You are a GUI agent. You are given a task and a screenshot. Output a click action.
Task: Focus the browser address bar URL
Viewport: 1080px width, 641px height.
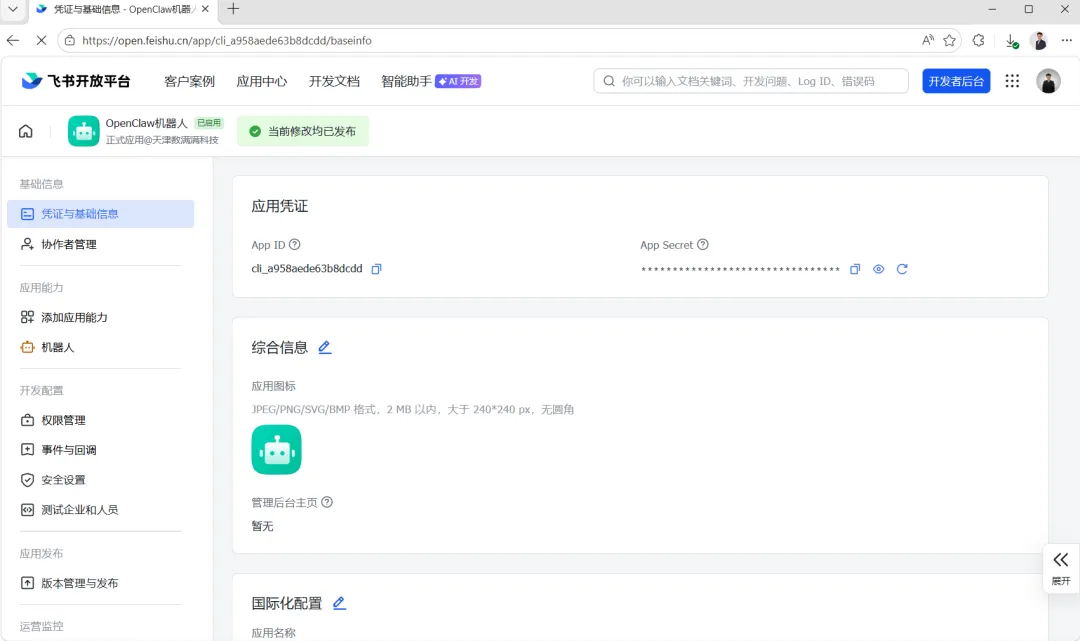(227, 41)
